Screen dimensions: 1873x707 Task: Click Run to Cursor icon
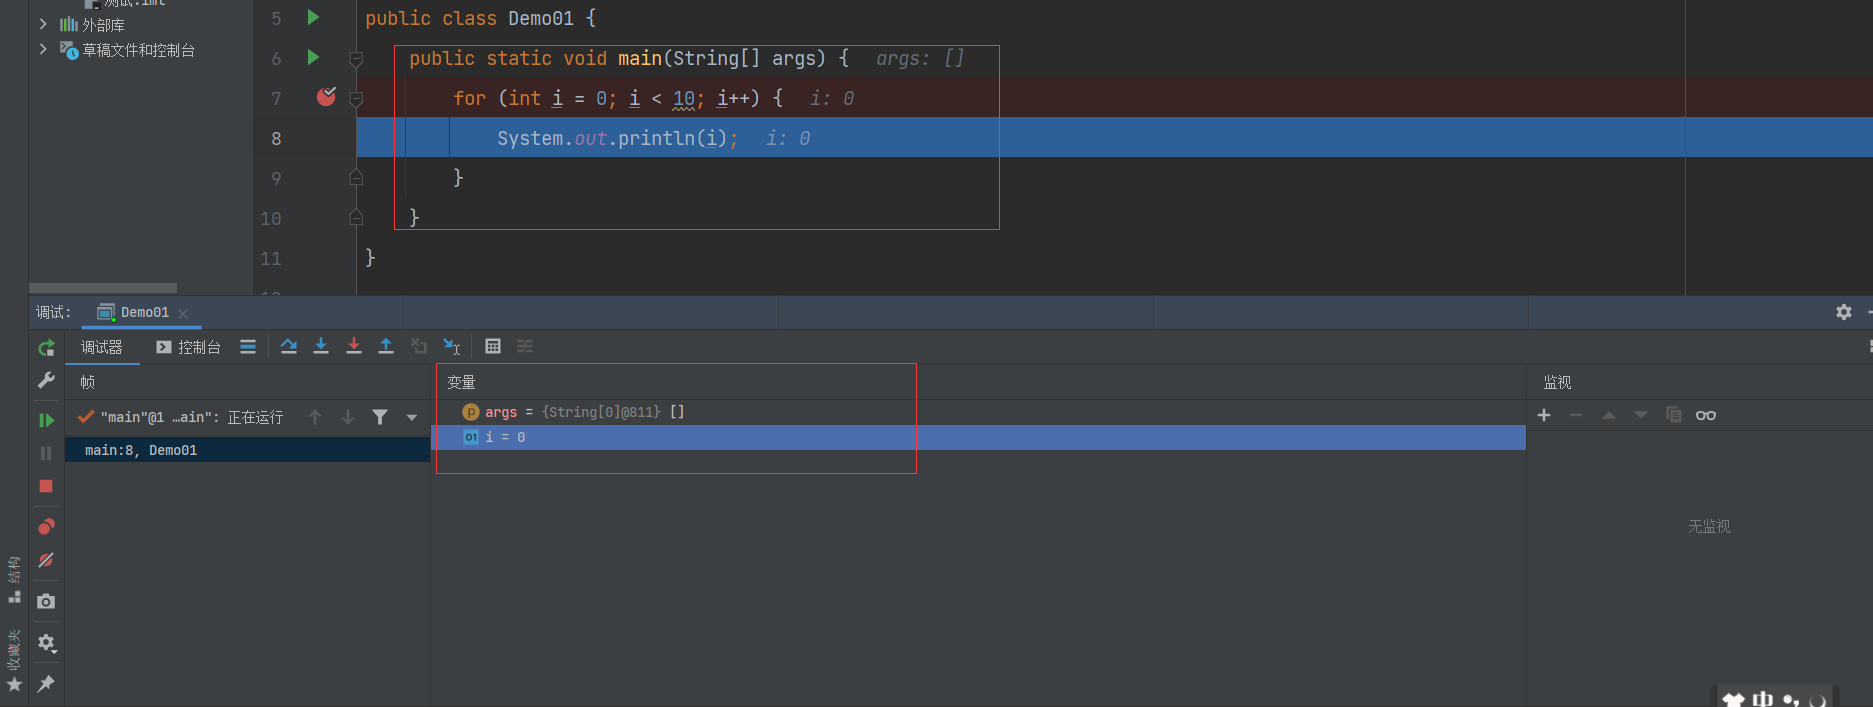point(452,346)
